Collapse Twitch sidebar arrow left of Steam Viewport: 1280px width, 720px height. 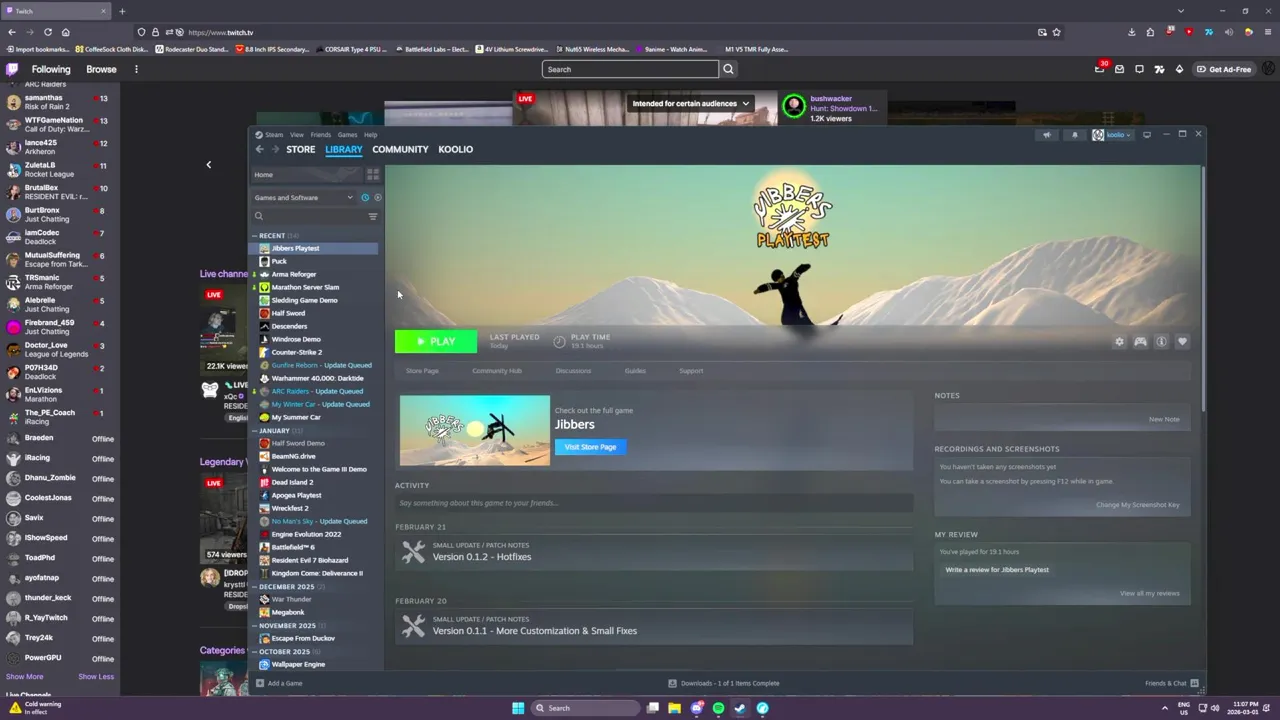tap(208, 164)
